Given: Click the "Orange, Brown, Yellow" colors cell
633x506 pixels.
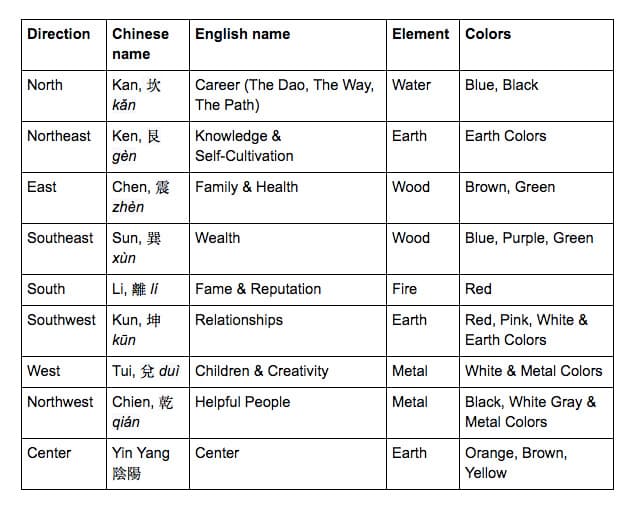Looking at the screenshot, I should click(x=516, y=463).
